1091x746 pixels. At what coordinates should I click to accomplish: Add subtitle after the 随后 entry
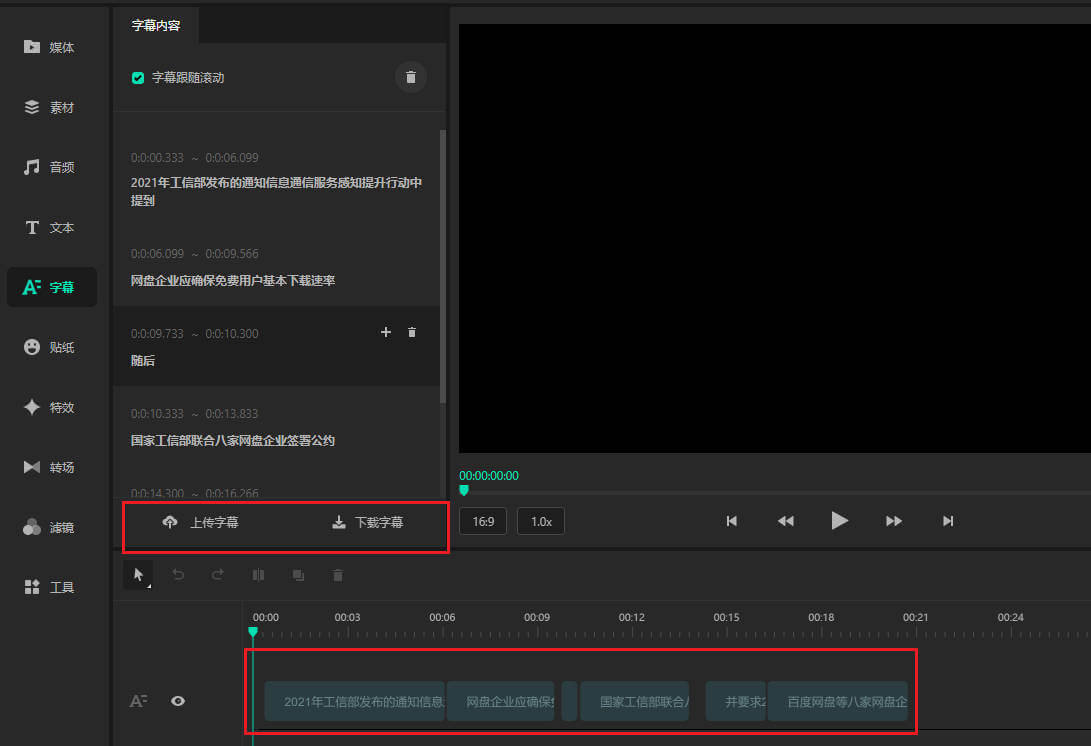385,333
